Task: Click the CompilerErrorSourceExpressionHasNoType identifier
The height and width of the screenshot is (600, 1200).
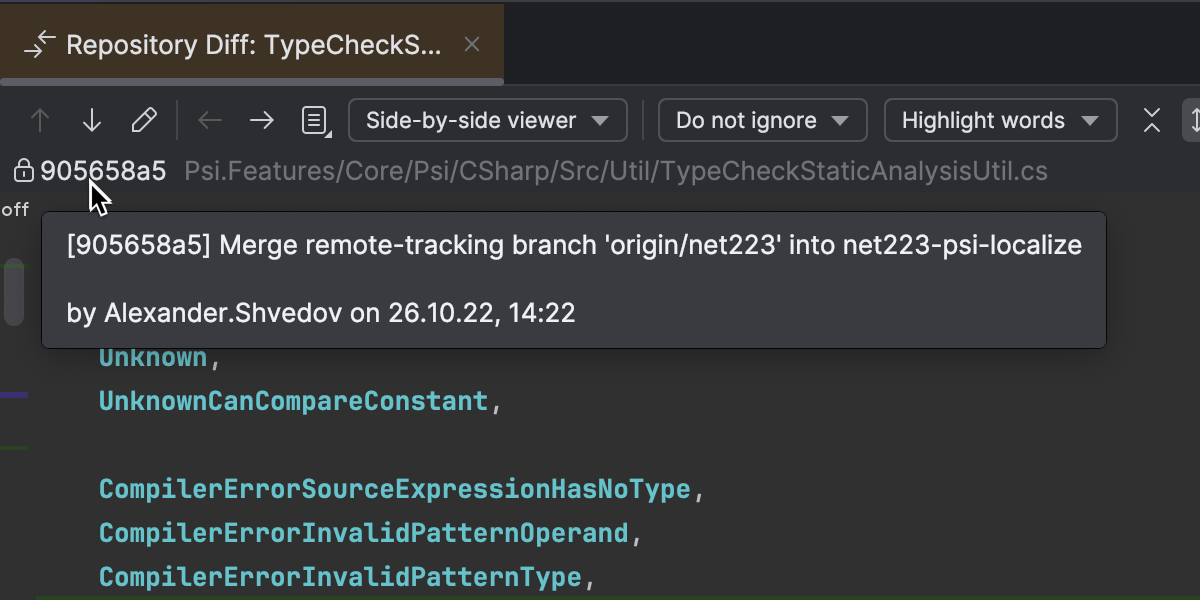Action: tap(395, 489)
